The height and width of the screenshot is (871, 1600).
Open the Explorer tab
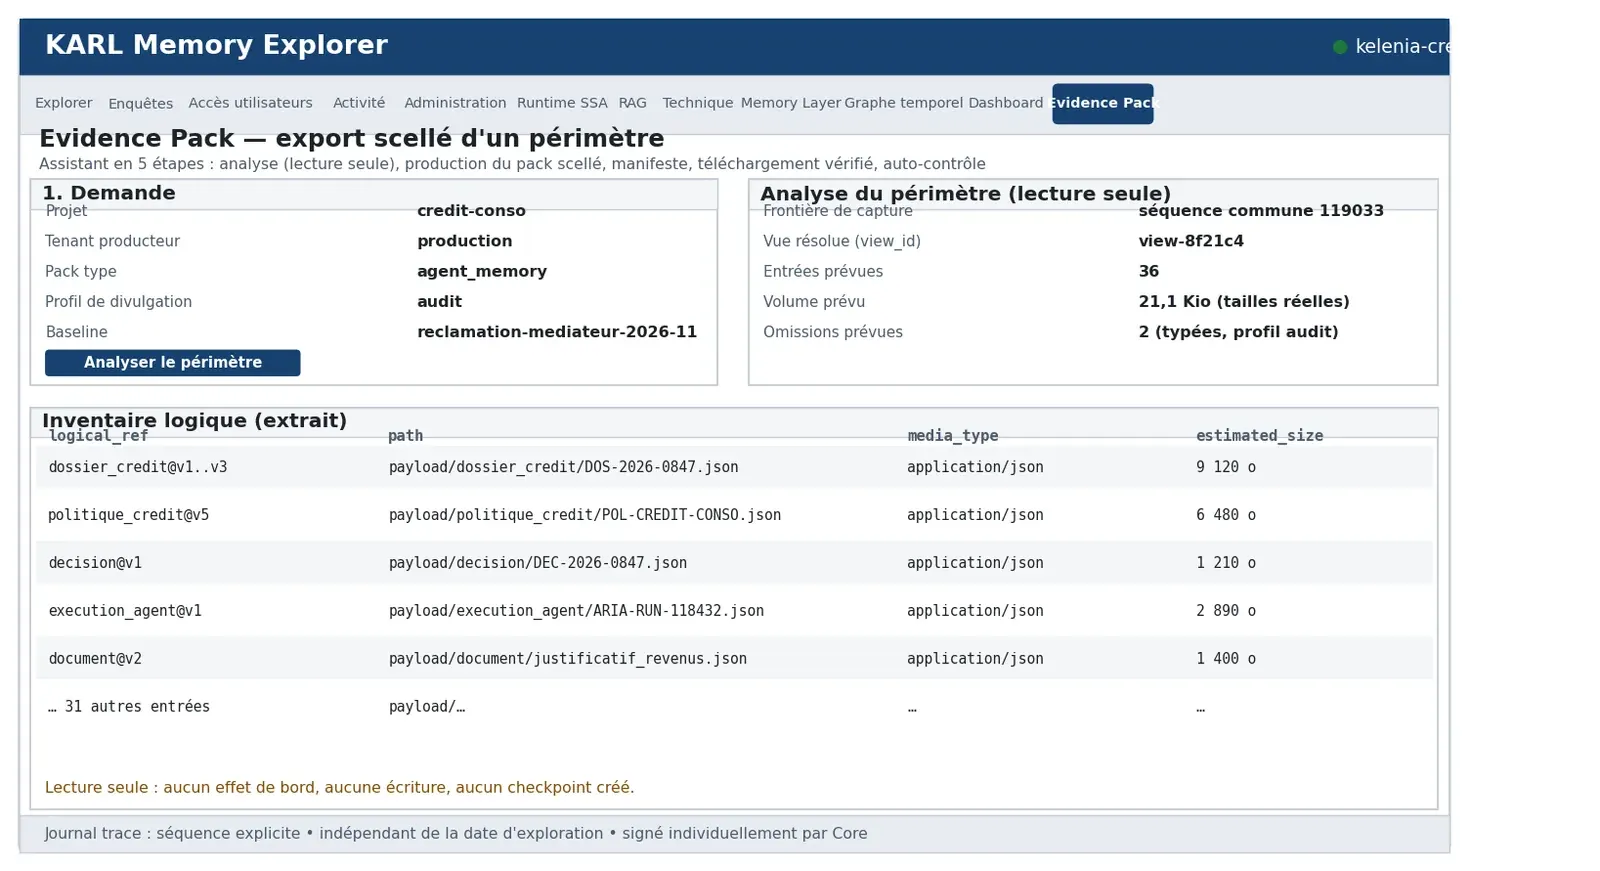(63, 103)
